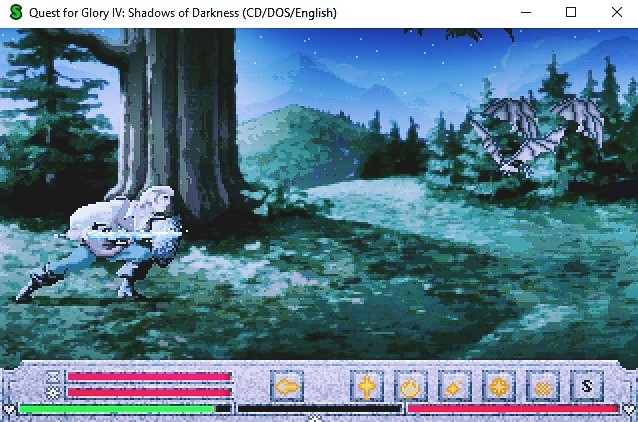Click the red enemy health bar
The width and height of the screenshot is (638, 422).
click(513, 409)
